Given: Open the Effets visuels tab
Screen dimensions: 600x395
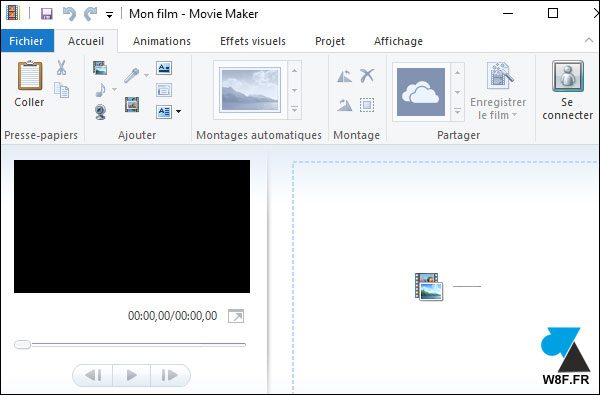Looking at the screenshot, I should [253, 41].
